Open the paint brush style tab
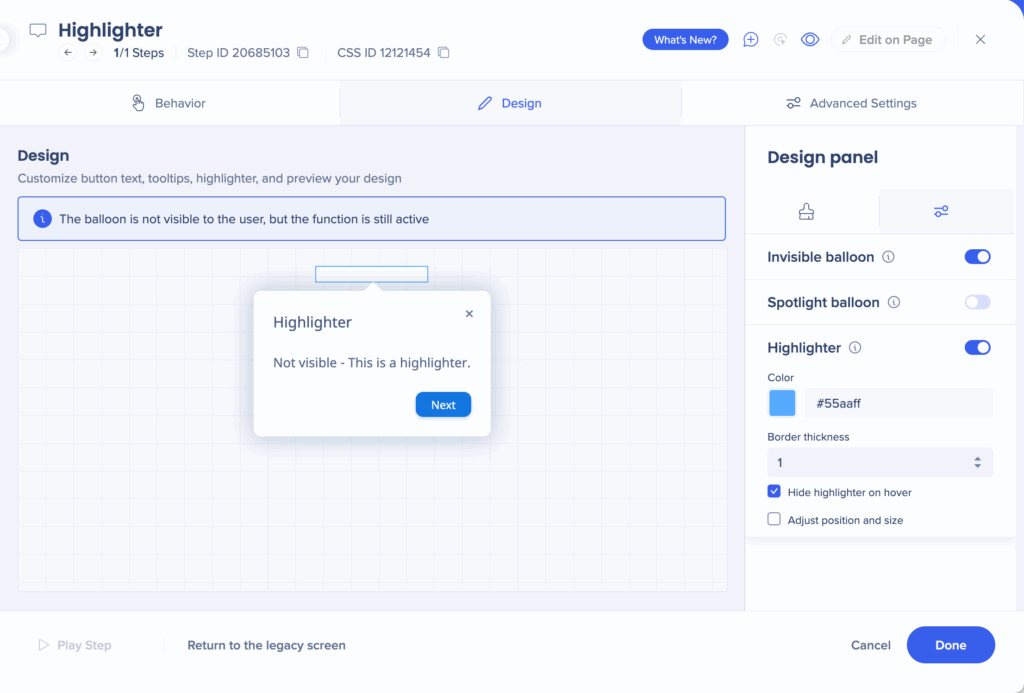This screenshot has height=693, width=1024. click(806, 211)
